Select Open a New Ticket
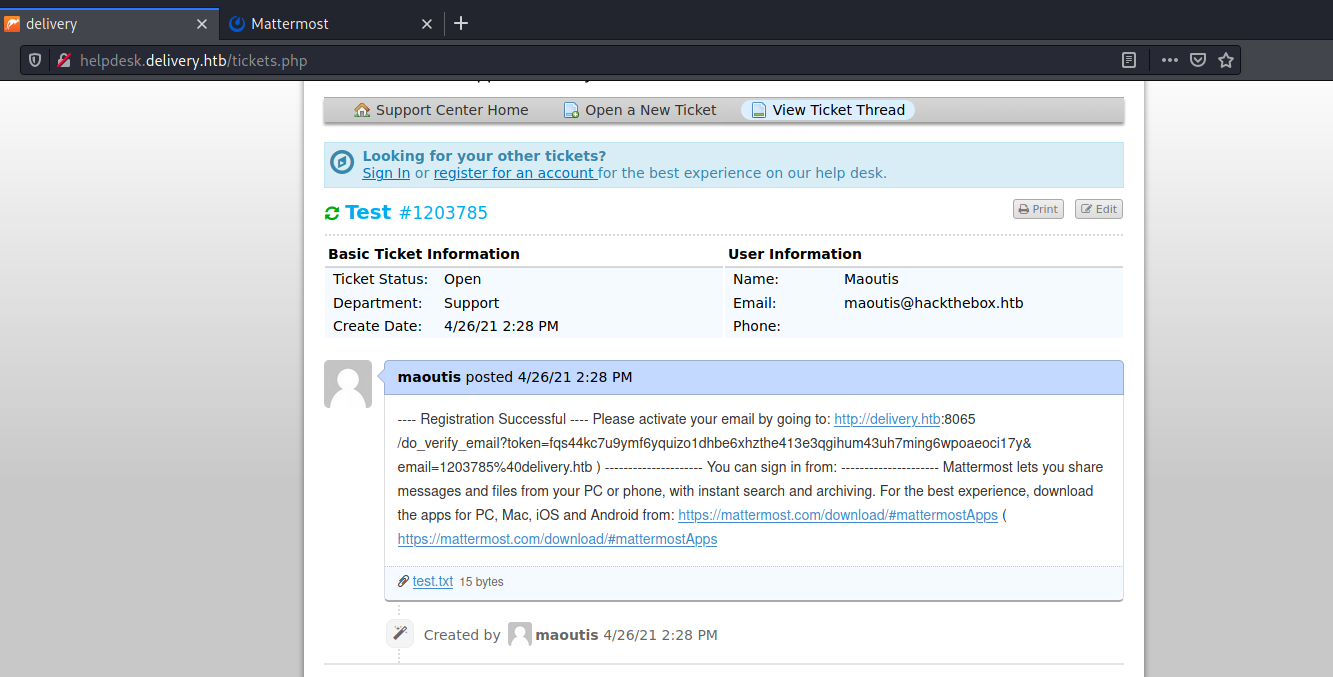Image resolution: width=1333 pixels, height=677 pixels. (x=640, y=110)
